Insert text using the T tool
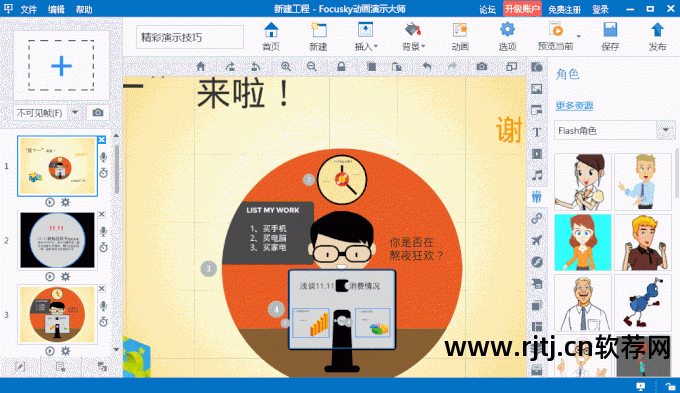The height and width of the screenshot is (393, 680). pyautogui.click(x=537, y=132)
